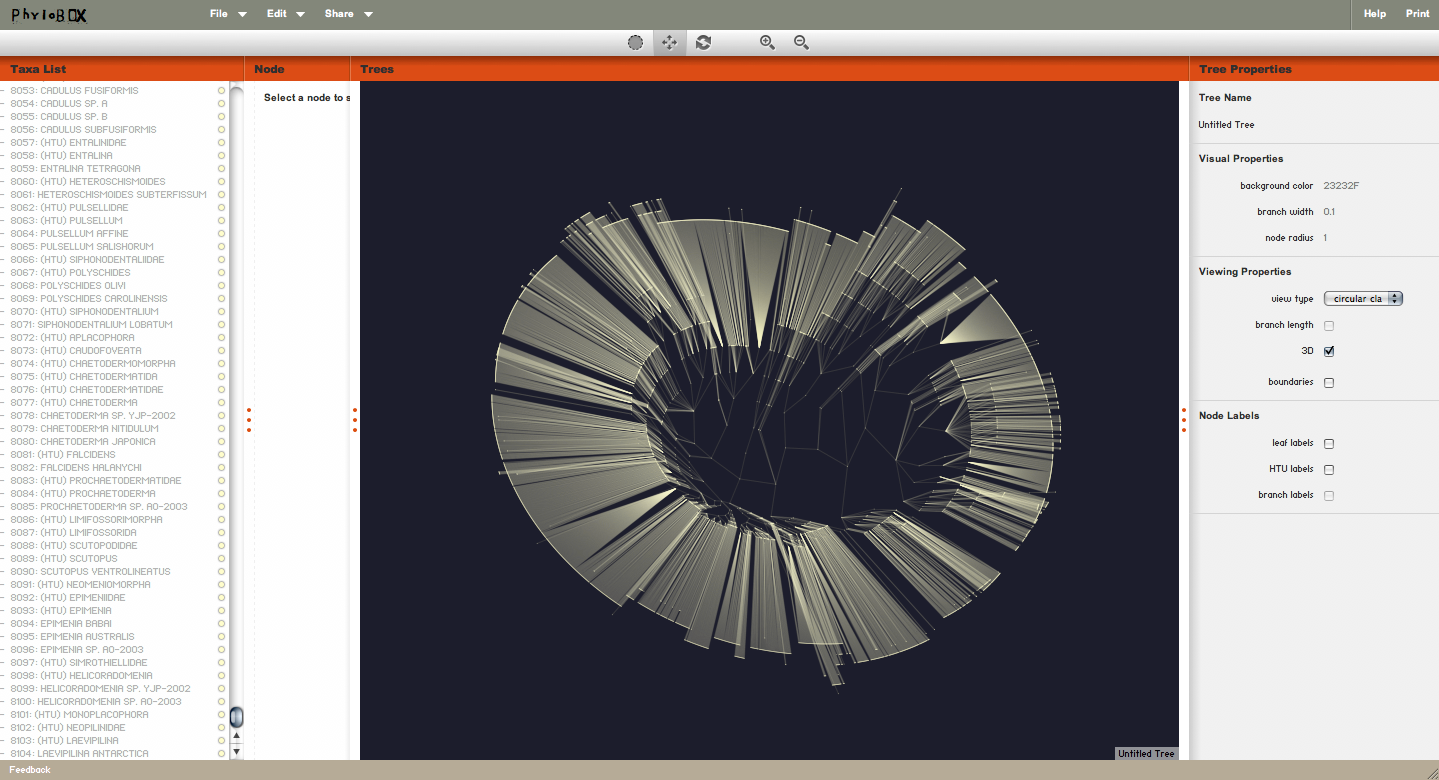This screenshot has height=780, width=1439.
Task: Open Help from the top bar
Action: click(x=1375, y=14)
